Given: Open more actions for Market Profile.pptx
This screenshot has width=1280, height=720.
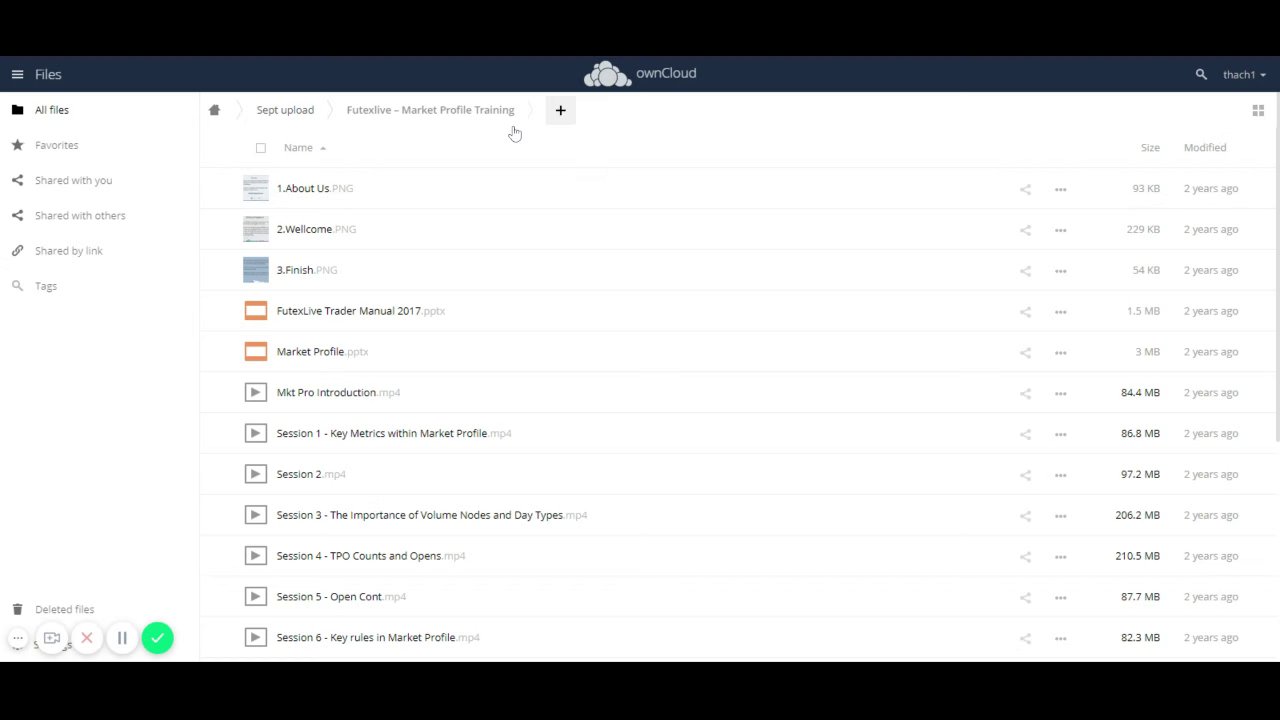Looking at the screenshot, I should coord(1060,352).
